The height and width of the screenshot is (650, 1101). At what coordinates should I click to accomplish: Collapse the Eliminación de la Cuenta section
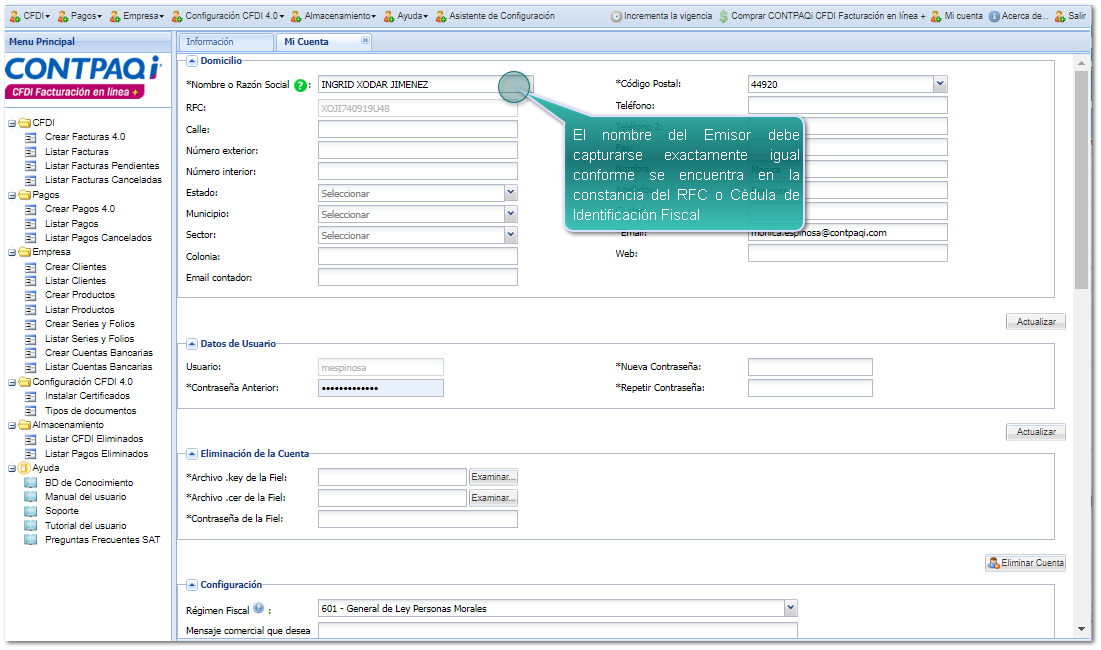[192, 454]
